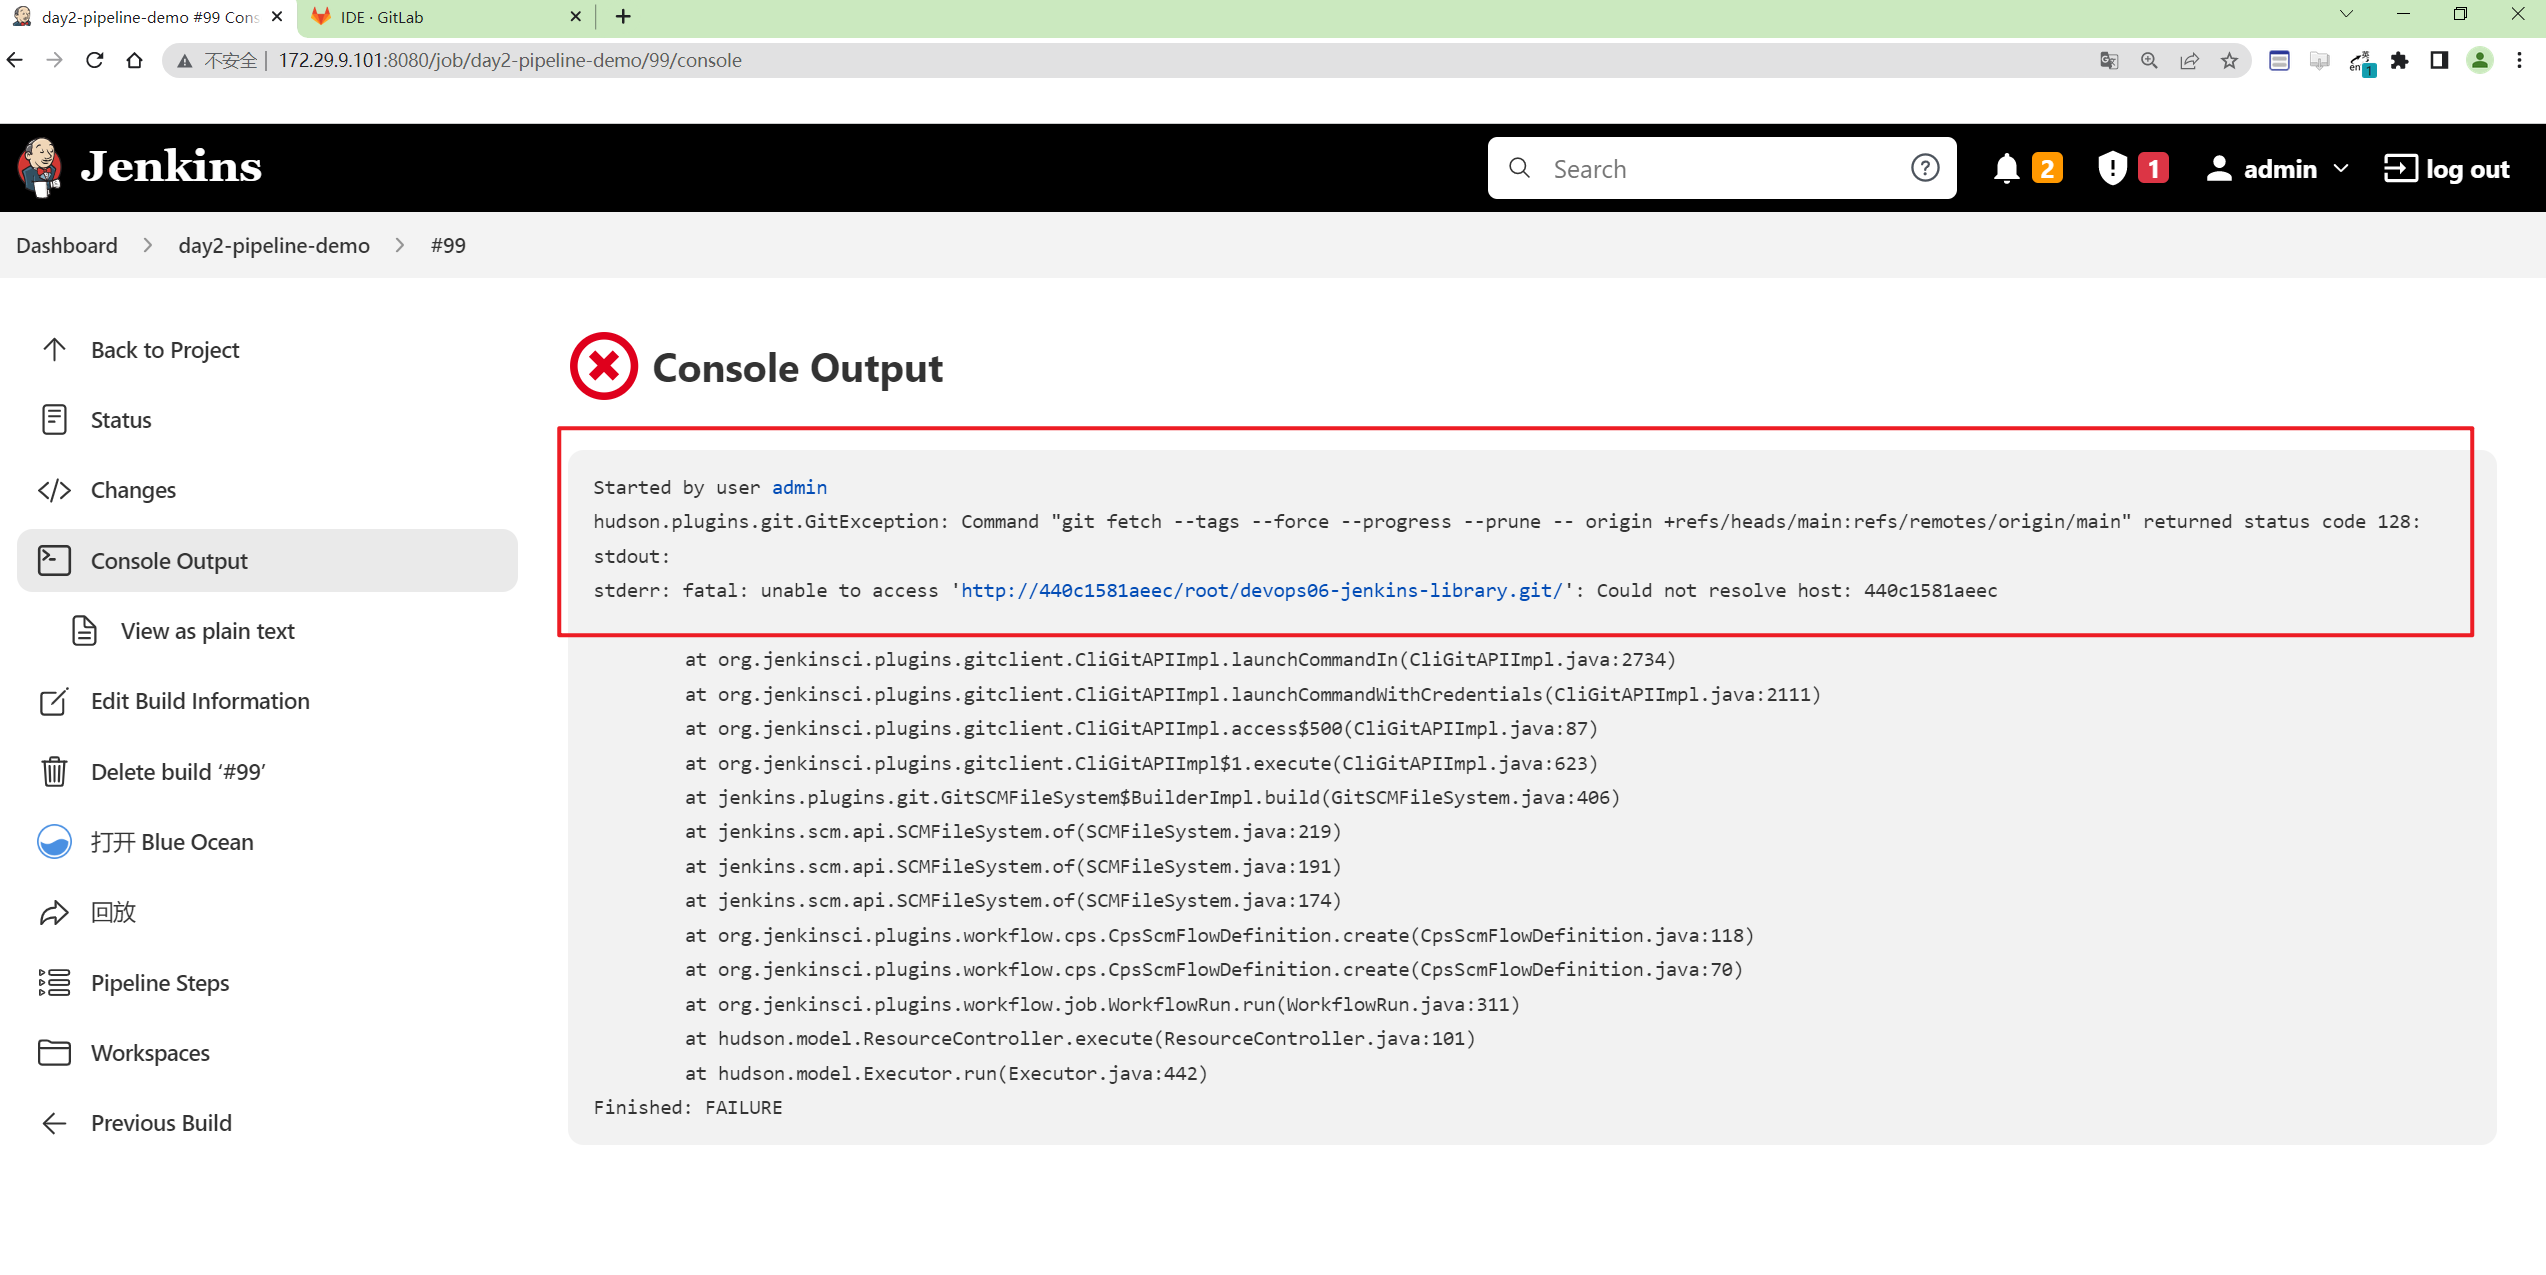This screenshot has height=1275, width=2546.
Task: Click the Blue Ocean icon
Action: (54, 842)
